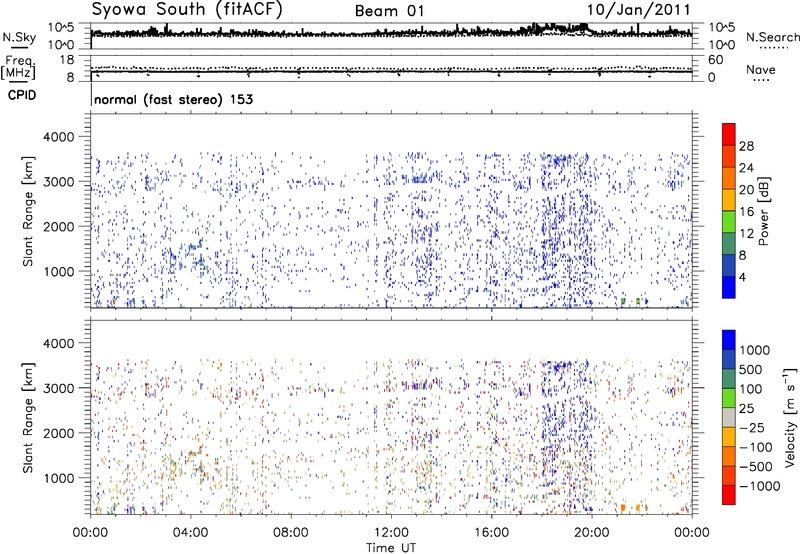The image size is (800, 554).
Task: Click the '3000' tick on velocity panel axis
Action: point(58,388)
